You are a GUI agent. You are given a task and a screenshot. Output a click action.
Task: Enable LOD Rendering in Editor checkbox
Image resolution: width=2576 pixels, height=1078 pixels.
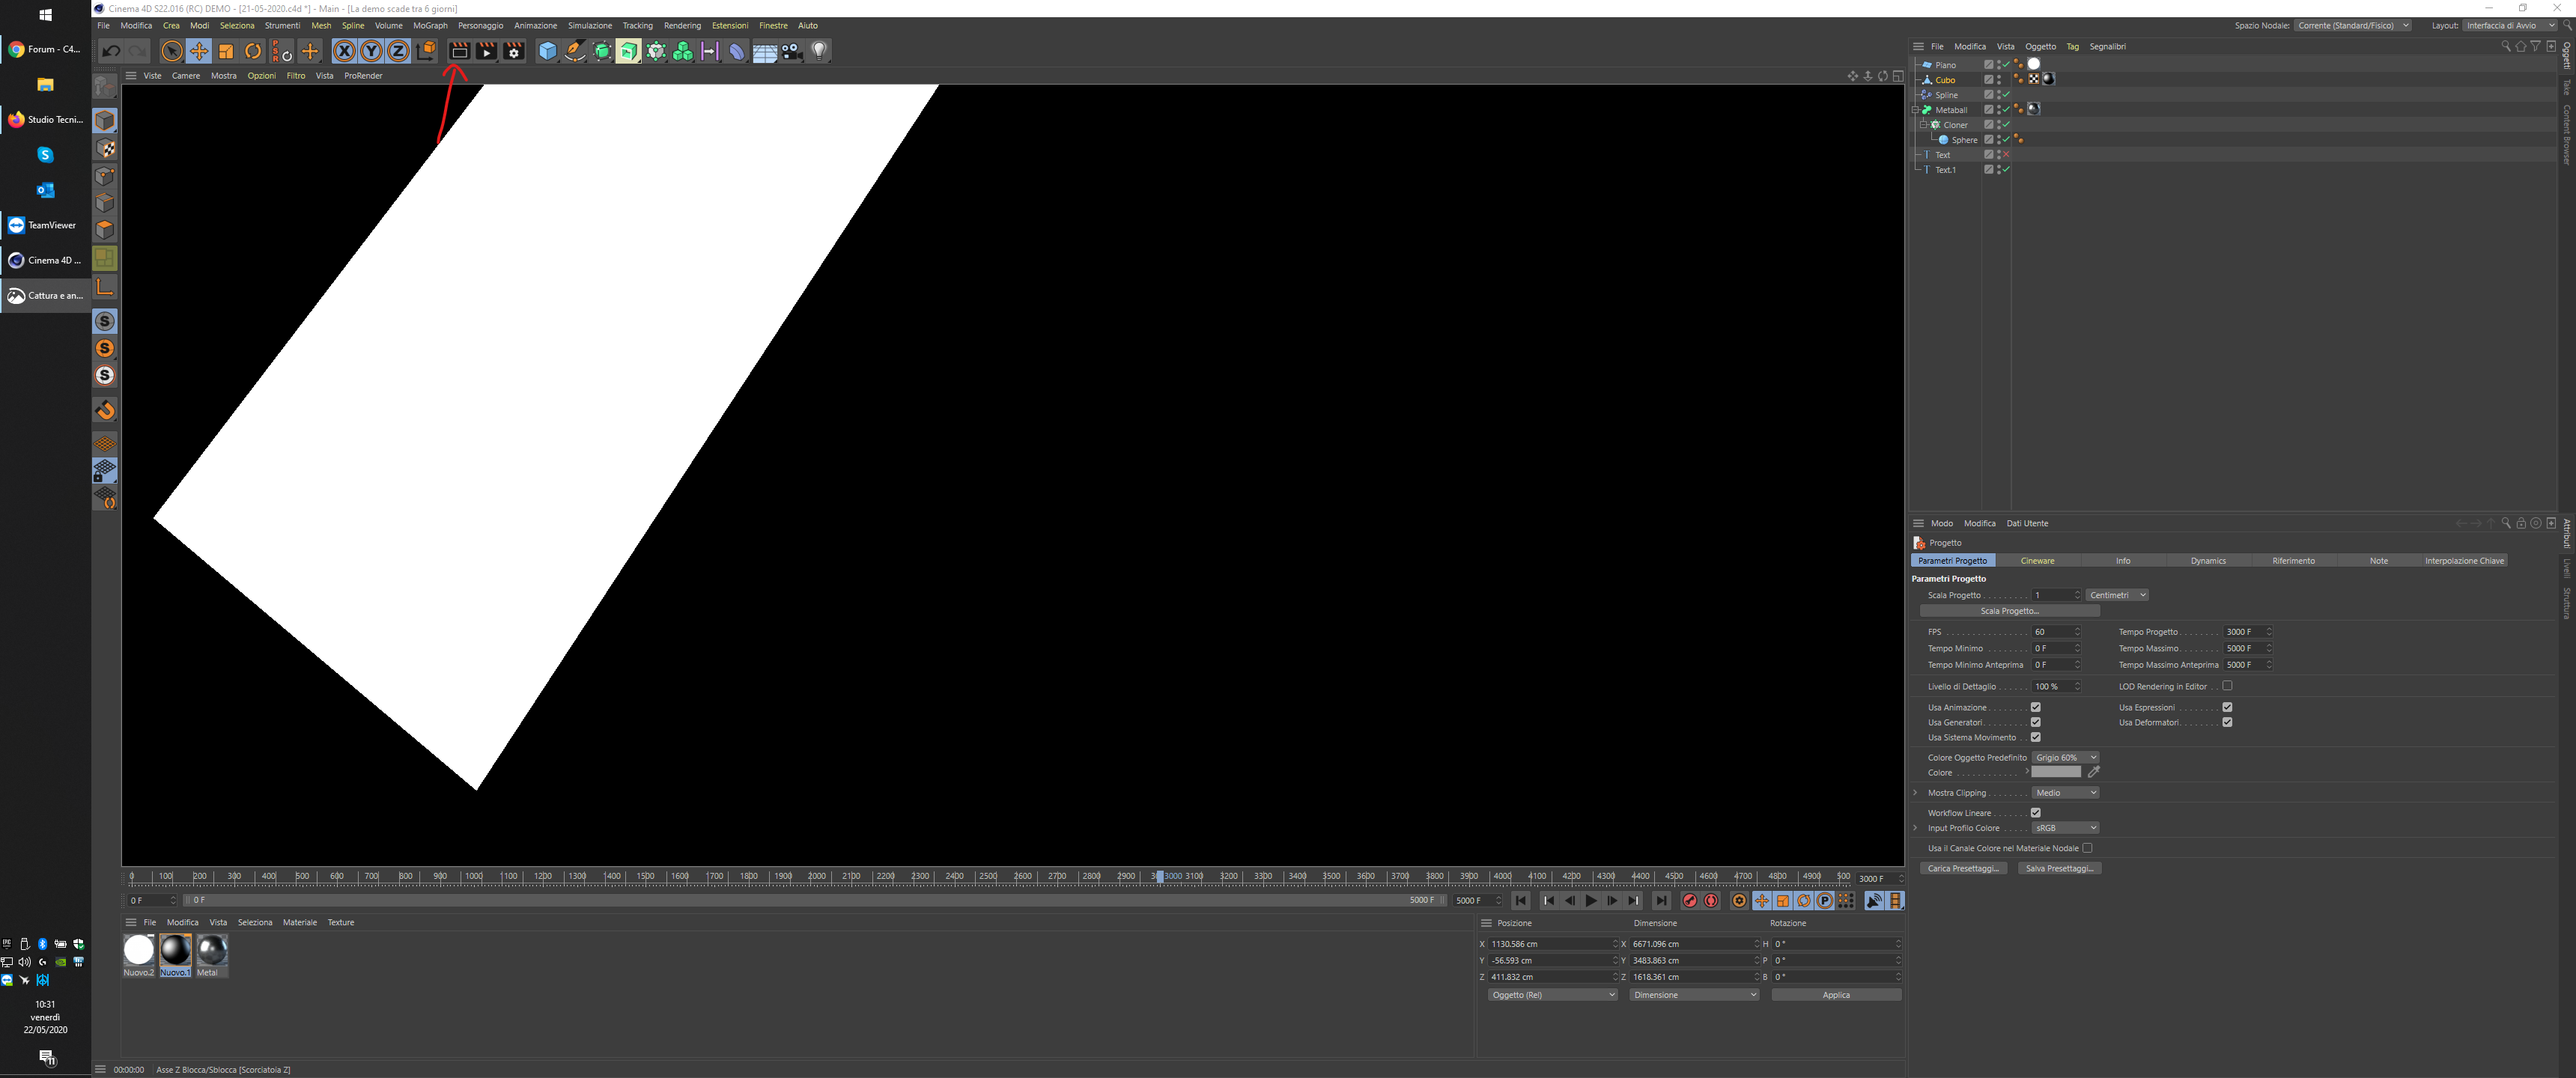(x=2227, y=686)
